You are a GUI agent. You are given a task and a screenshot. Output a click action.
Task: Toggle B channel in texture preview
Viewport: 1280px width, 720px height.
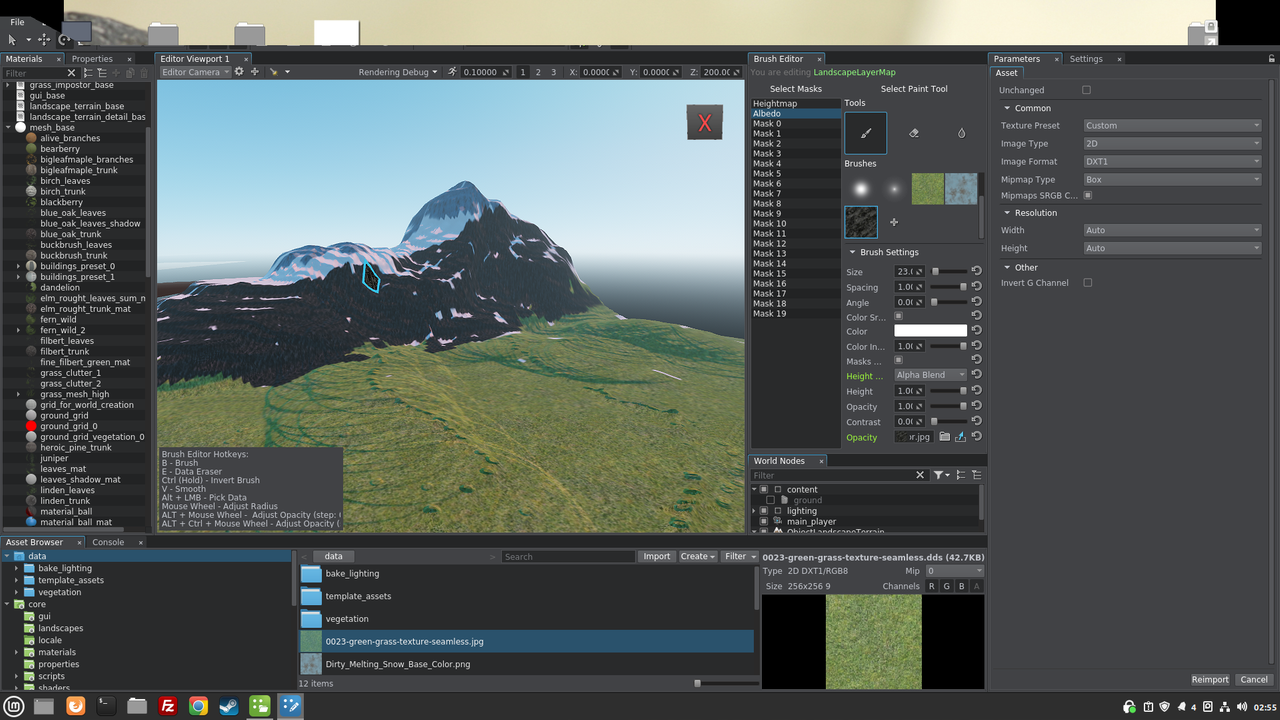[962, 586]
